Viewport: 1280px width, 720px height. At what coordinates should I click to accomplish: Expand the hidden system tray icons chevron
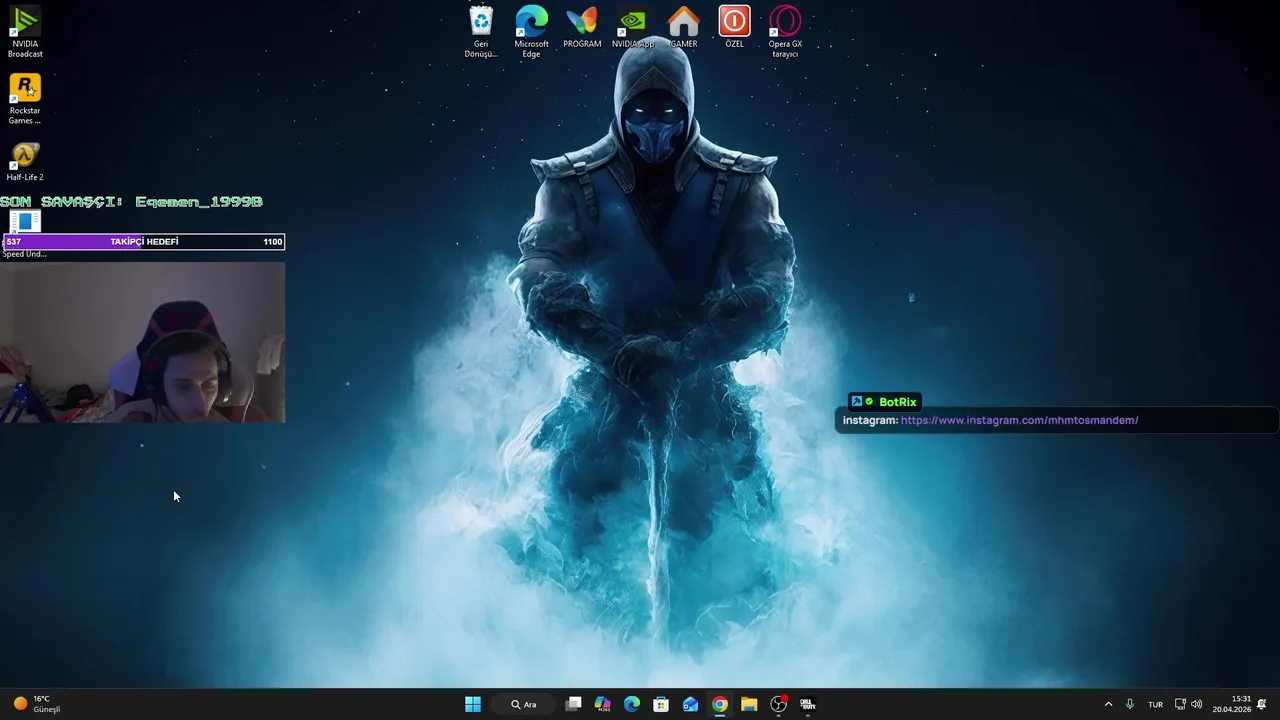click(1108, 704)
